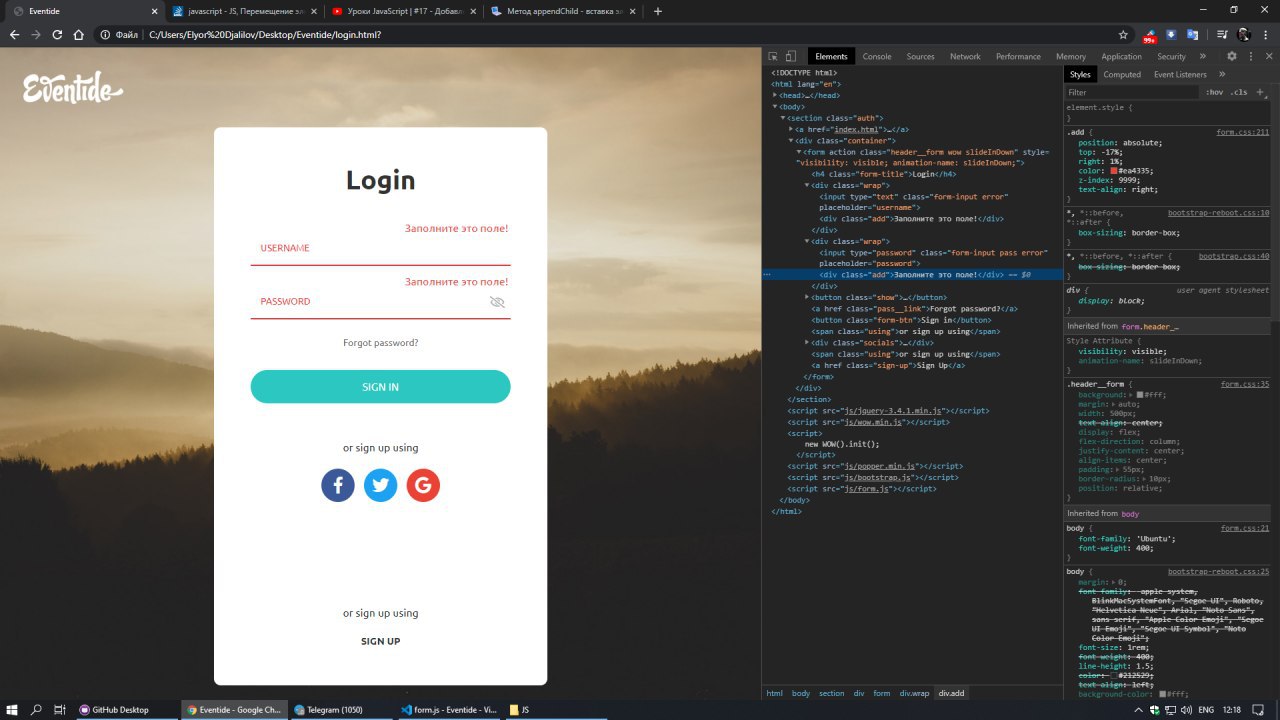The width and height of the screenshot is (1280, 720).
Task: Collapse the body element node
Action: [x=775, y=106]
